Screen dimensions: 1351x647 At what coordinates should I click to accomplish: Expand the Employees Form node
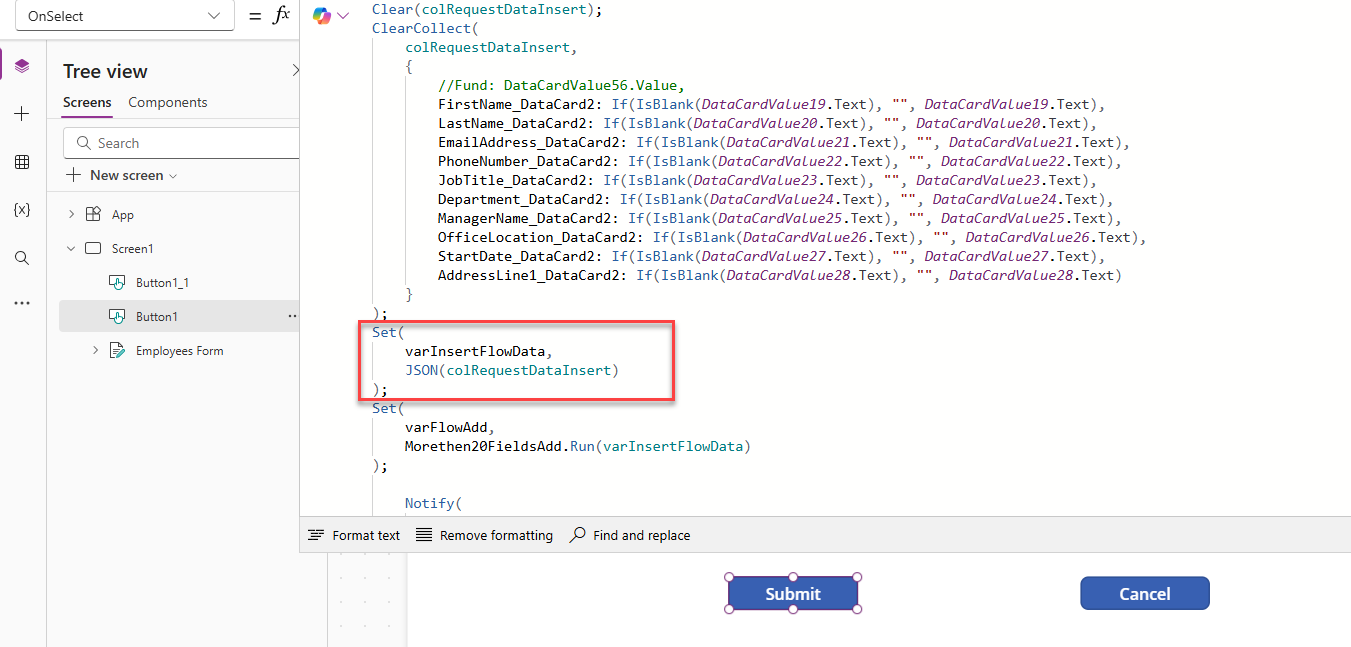click(96, 351)
